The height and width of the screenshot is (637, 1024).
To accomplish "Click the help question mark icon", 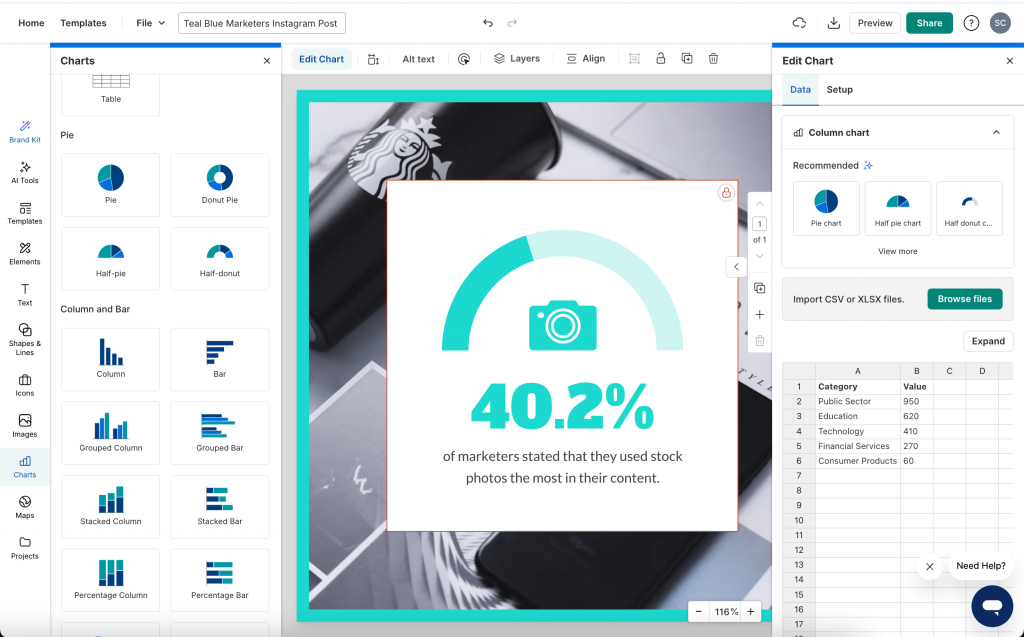I will click(x=970, y=23).
